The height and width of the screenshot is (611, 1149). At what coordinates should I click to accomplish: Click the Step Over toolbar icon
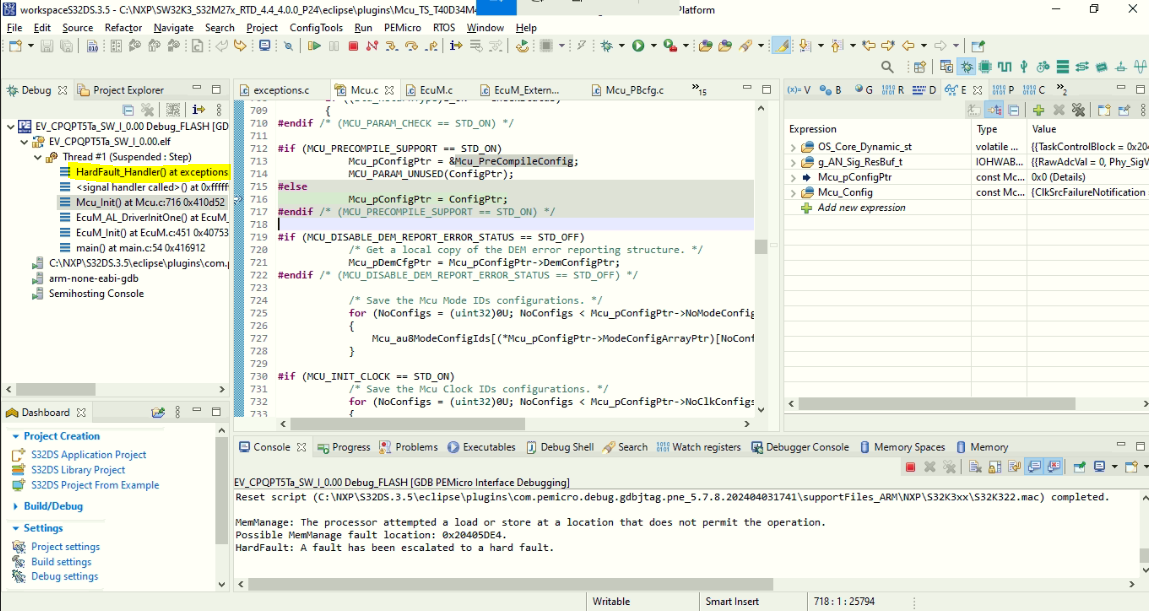tap(409, 46)
